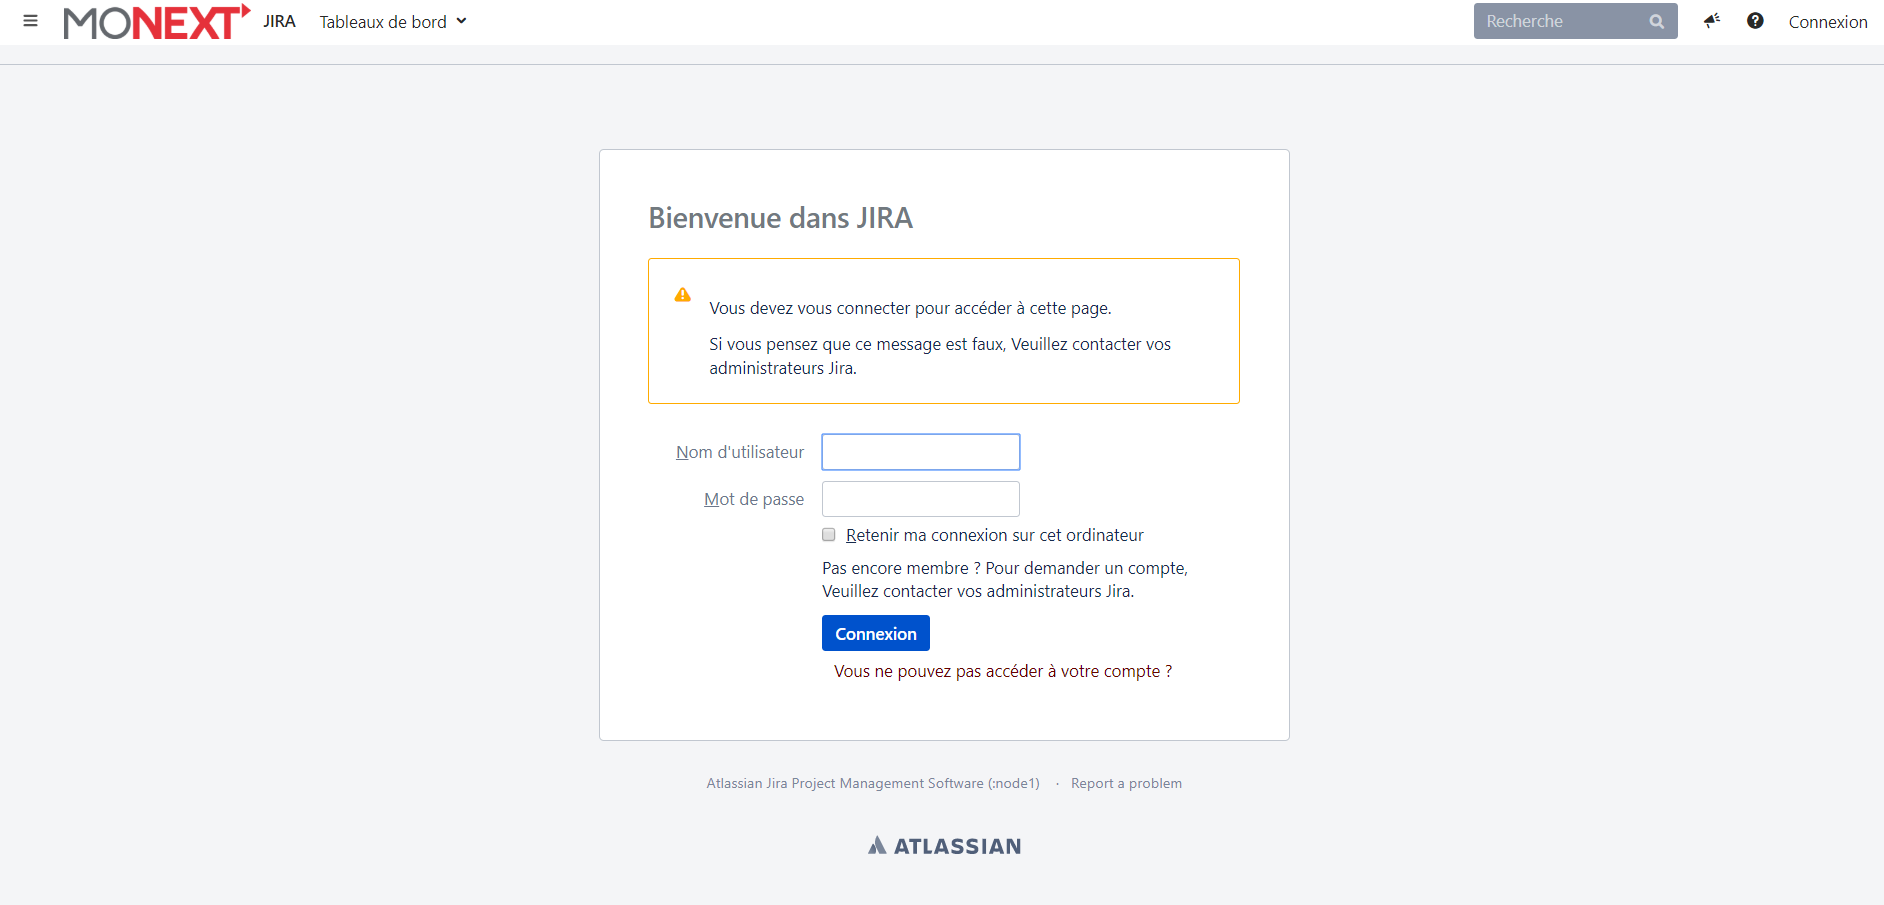This screenshot has width=1884, height=905.
Task: Click the Atlassian logo in the footer
Action: coord(944,846)
